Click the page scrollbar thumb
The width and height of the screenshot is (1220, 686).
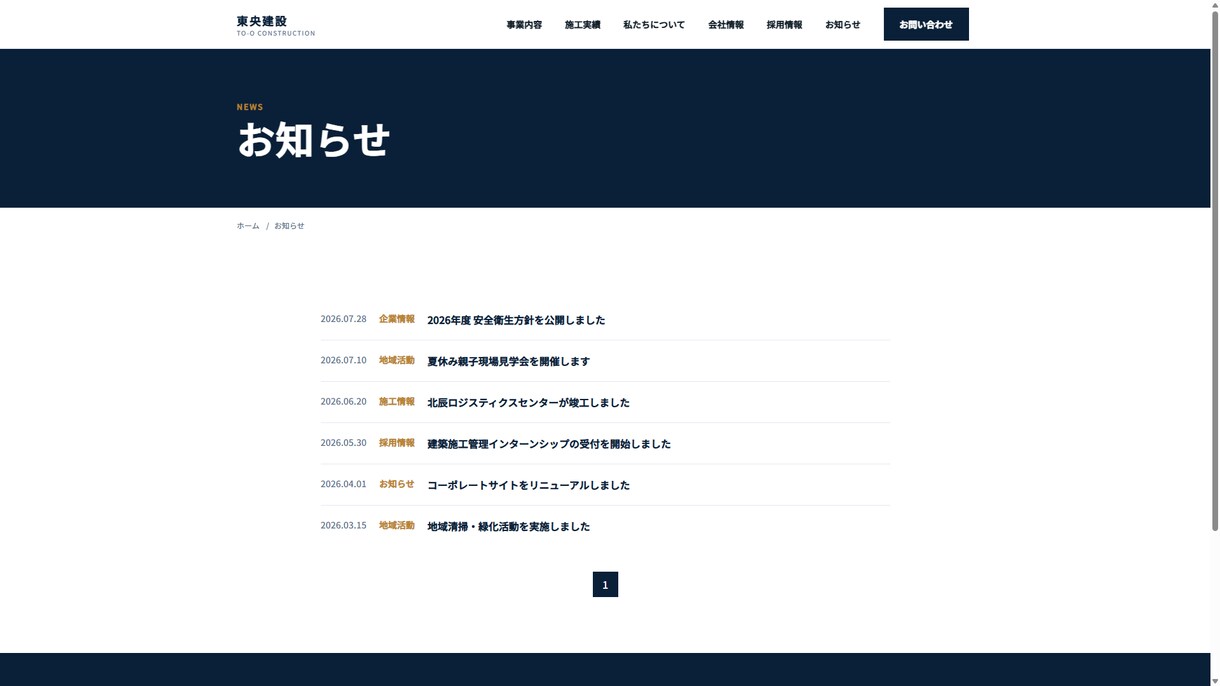[x=1215, y=270]
